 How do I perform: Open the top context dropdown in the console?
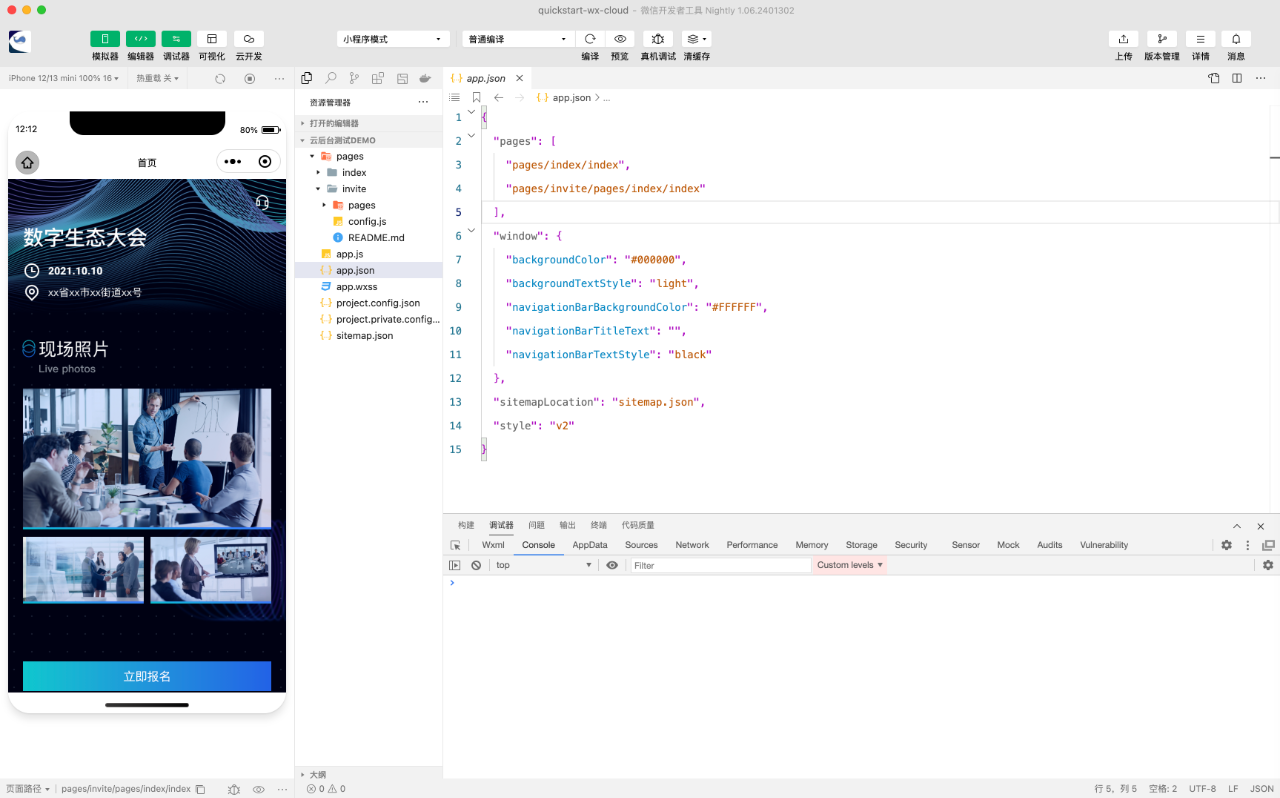545,565
